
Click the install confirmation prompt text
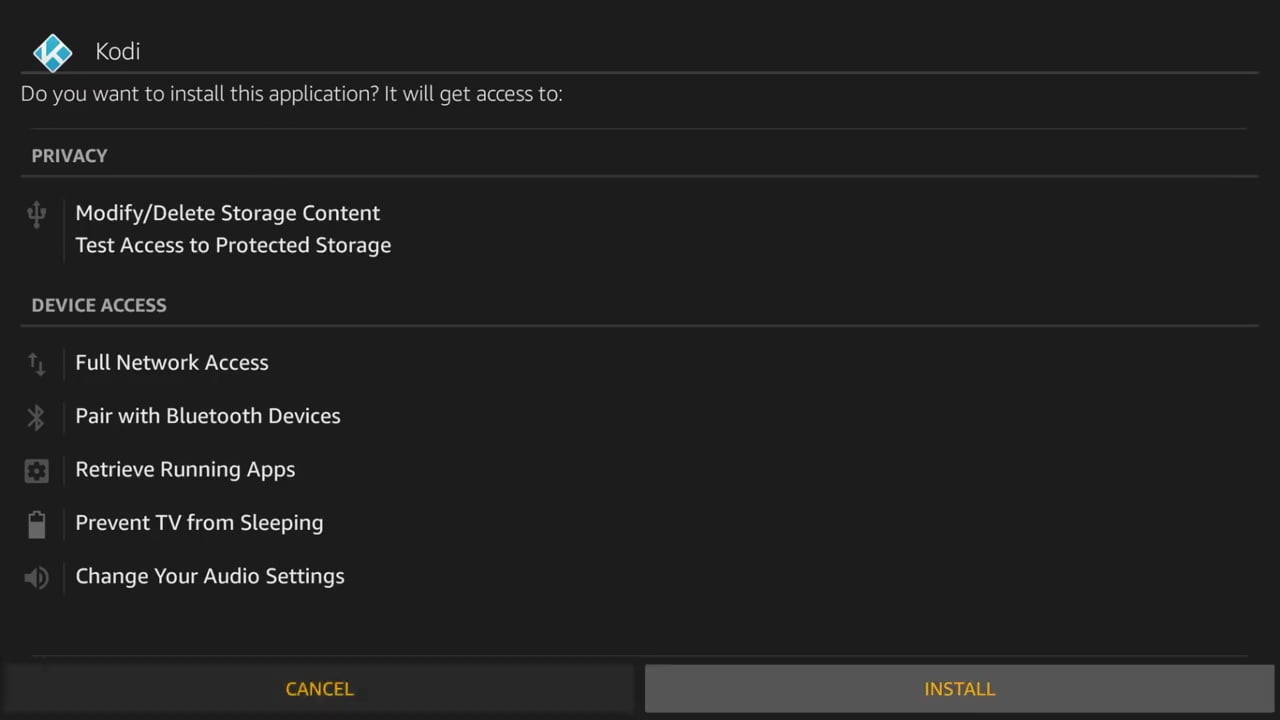point(291,93)
